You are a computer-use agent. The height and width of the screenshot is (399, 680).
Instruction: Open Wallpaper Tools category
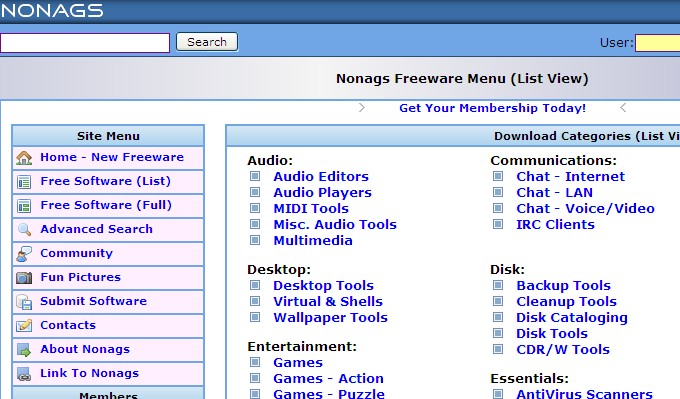(x=330, y=318)
